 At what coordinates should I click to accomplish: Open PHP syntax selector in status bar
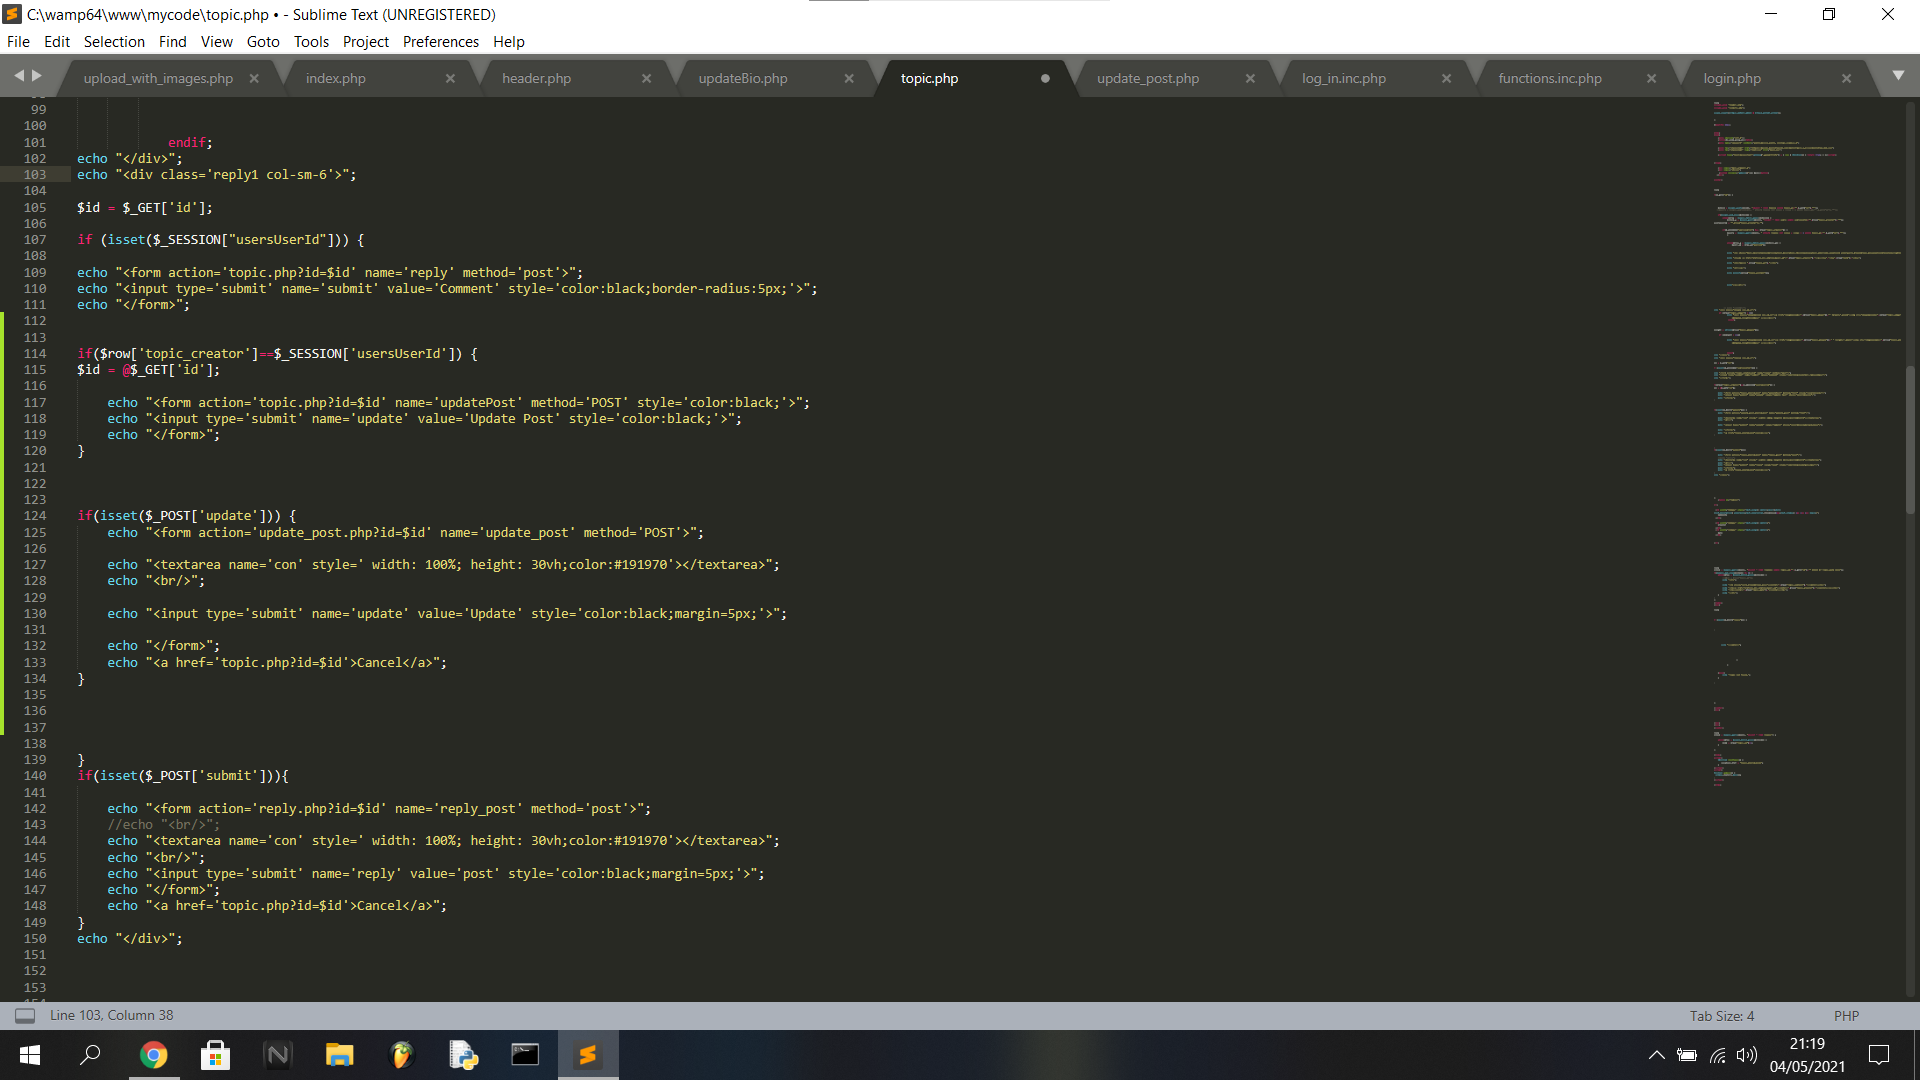[1846, 1015]
